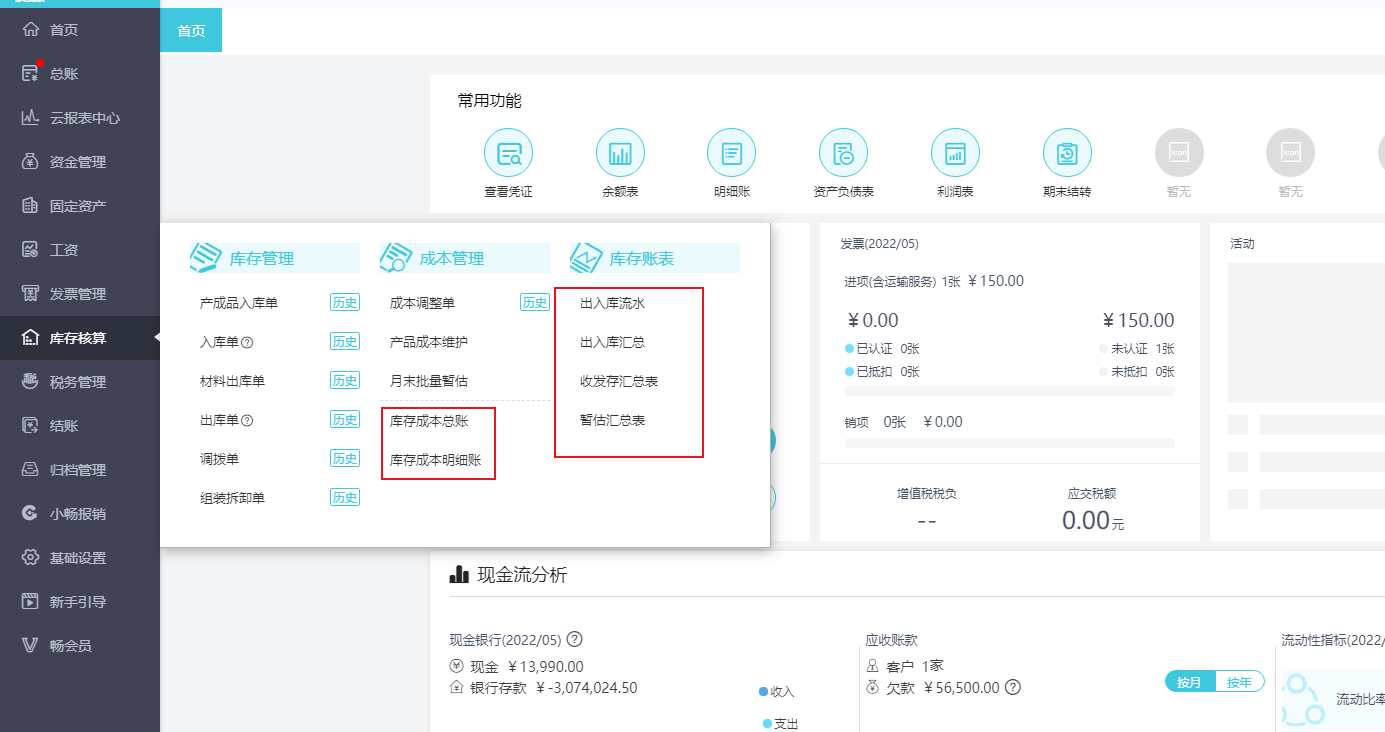The width and height of the screenshot is (1385, 732).
Task: Click the 期末结转 icon
Action: [x=1067, y=154]
